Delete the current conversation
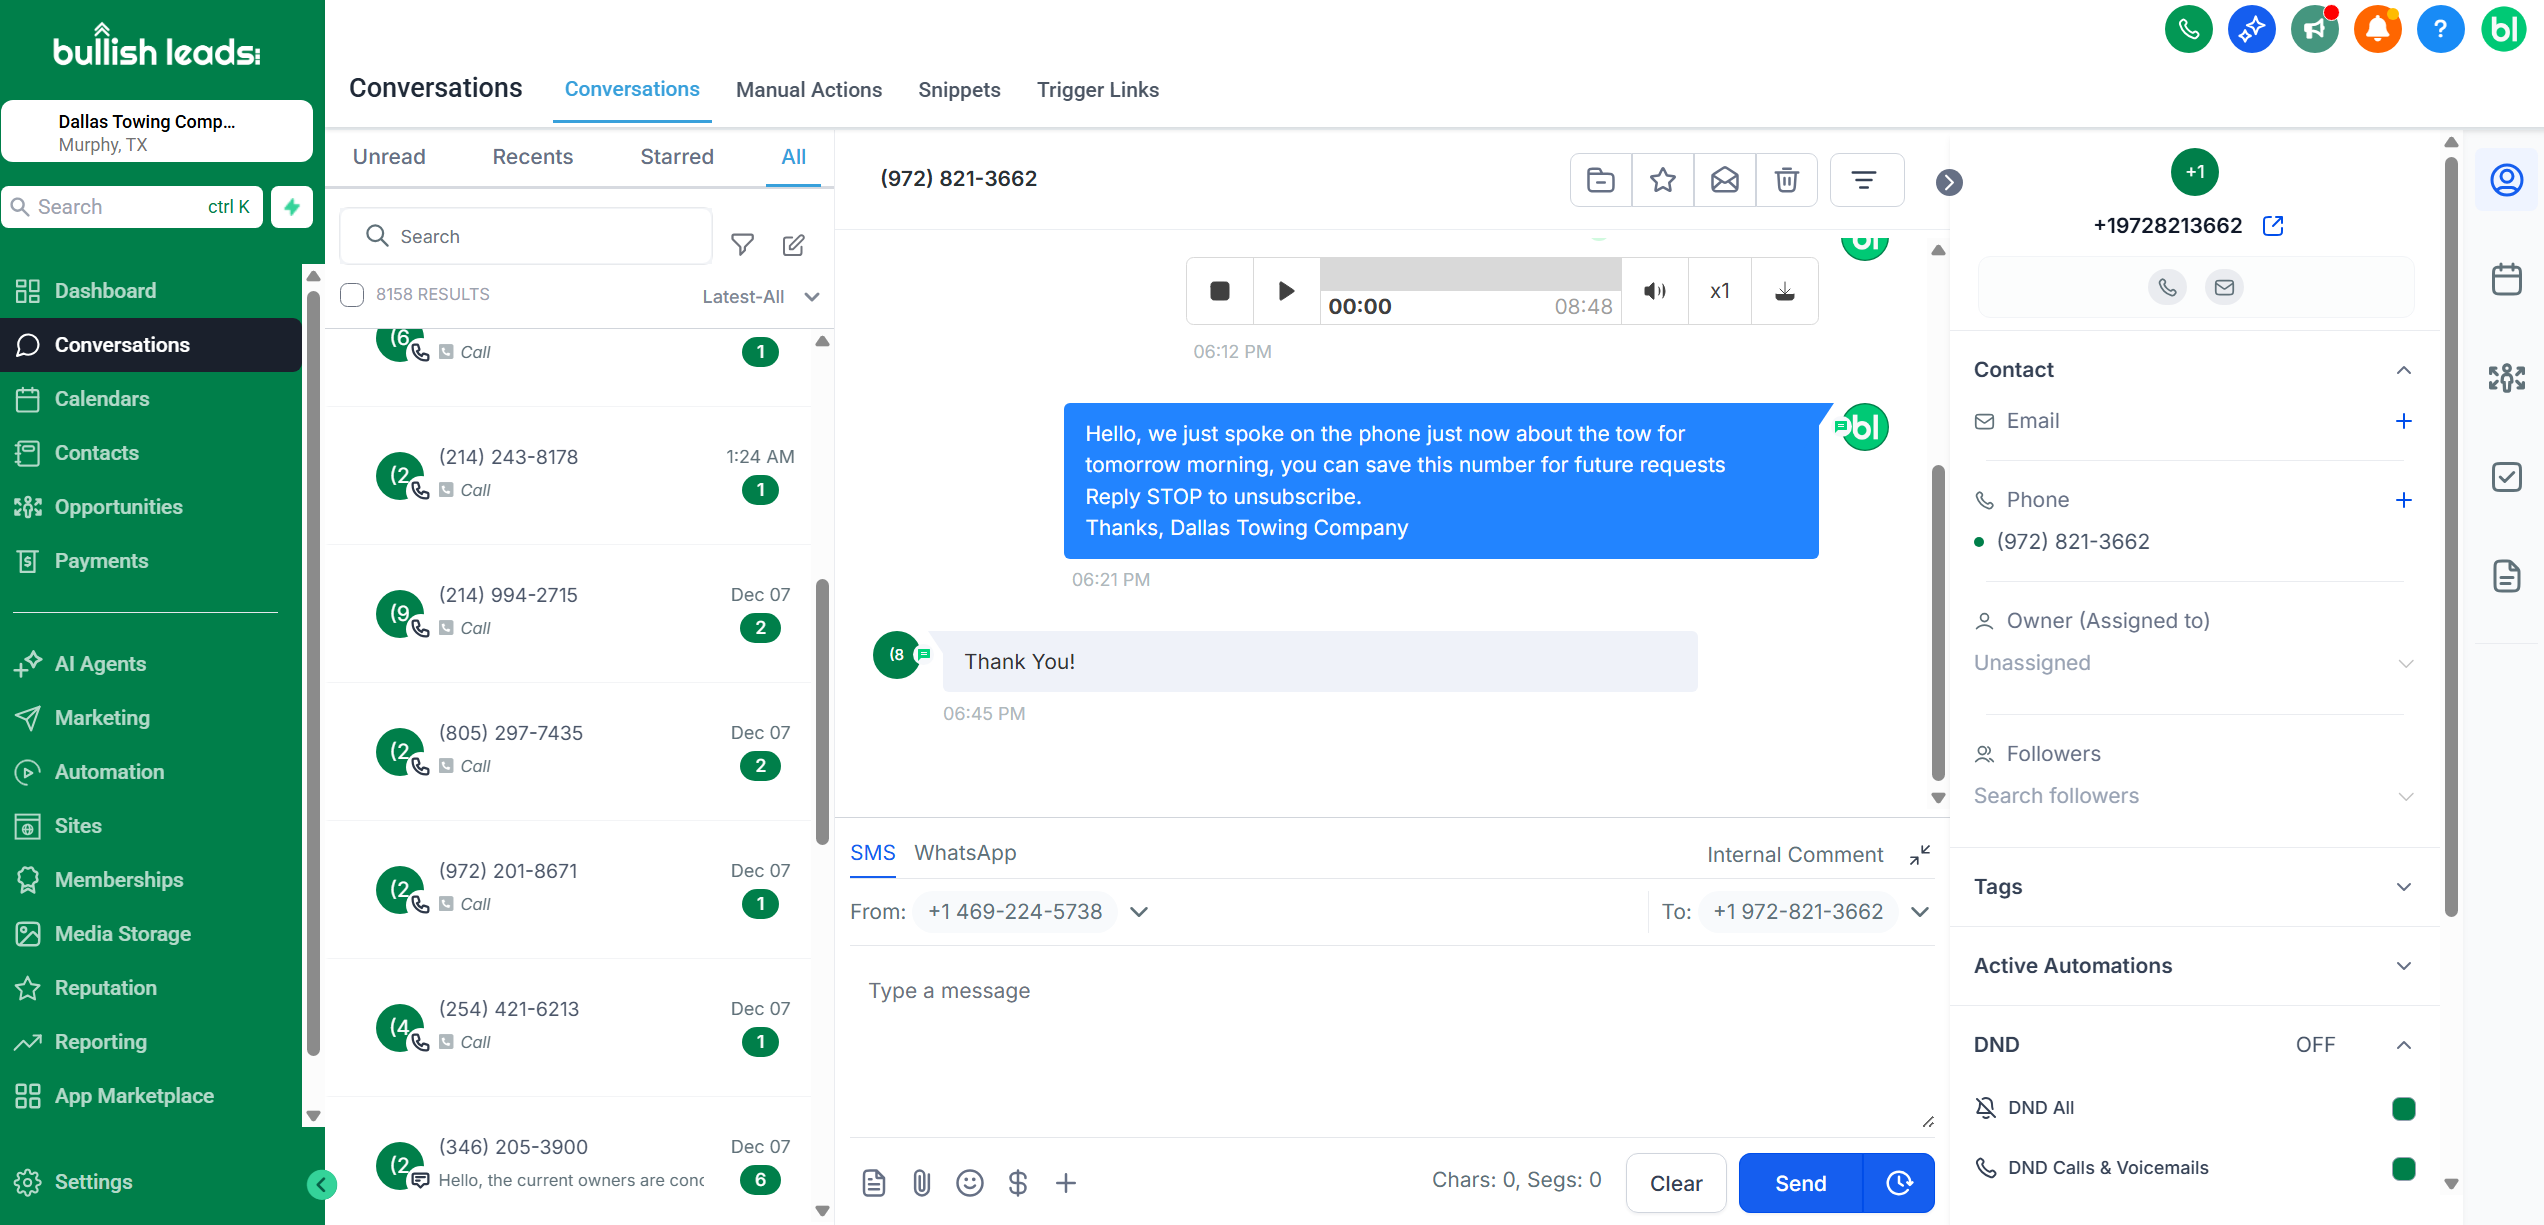This screenshot has width=2544, height=1225. pos(1787,180)
